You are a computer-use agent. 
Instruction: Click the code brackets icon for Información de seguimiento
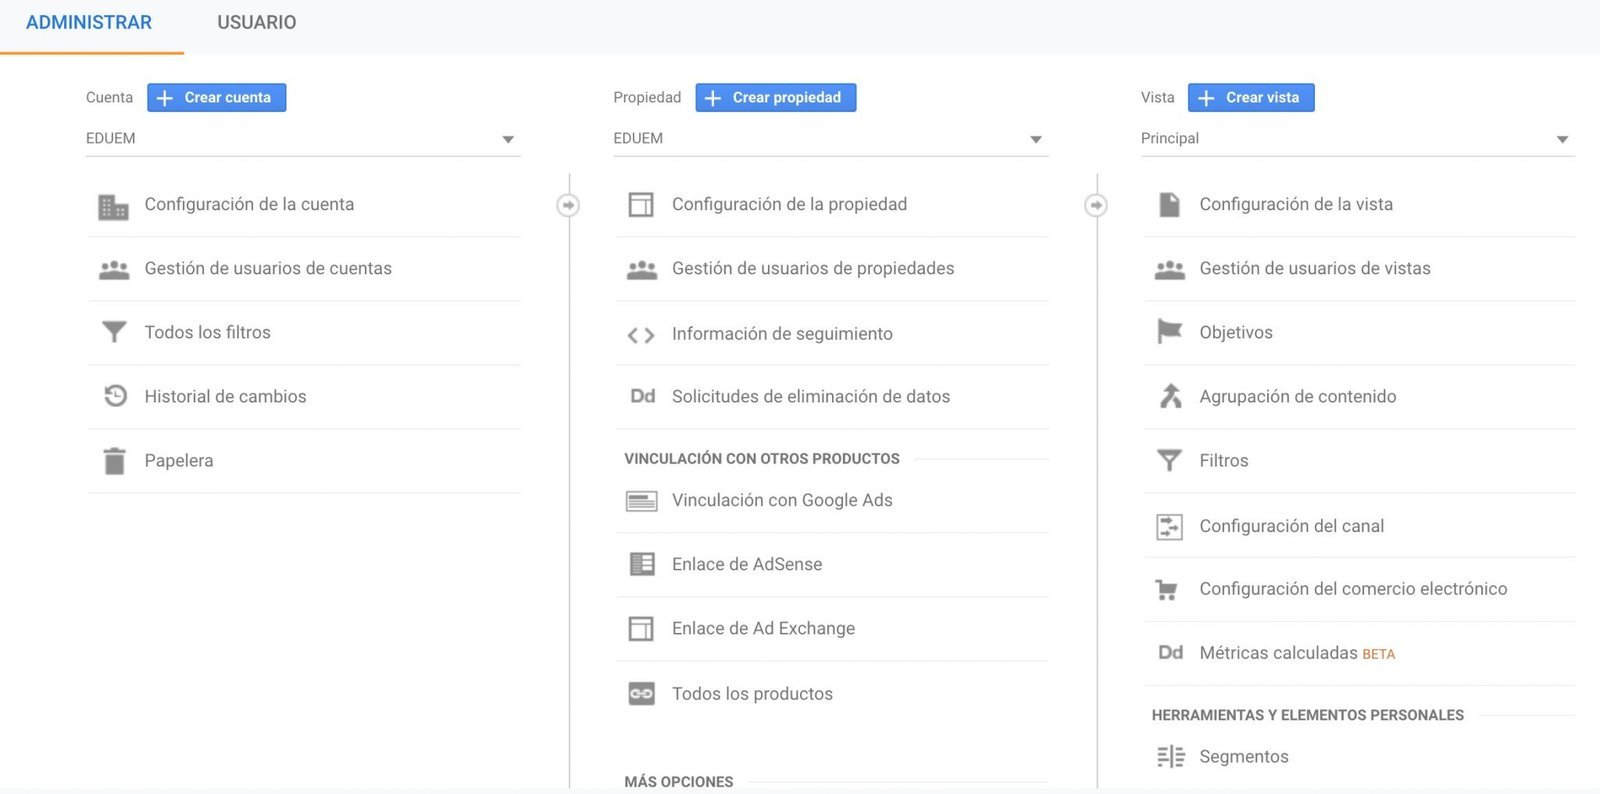point(641,335)
